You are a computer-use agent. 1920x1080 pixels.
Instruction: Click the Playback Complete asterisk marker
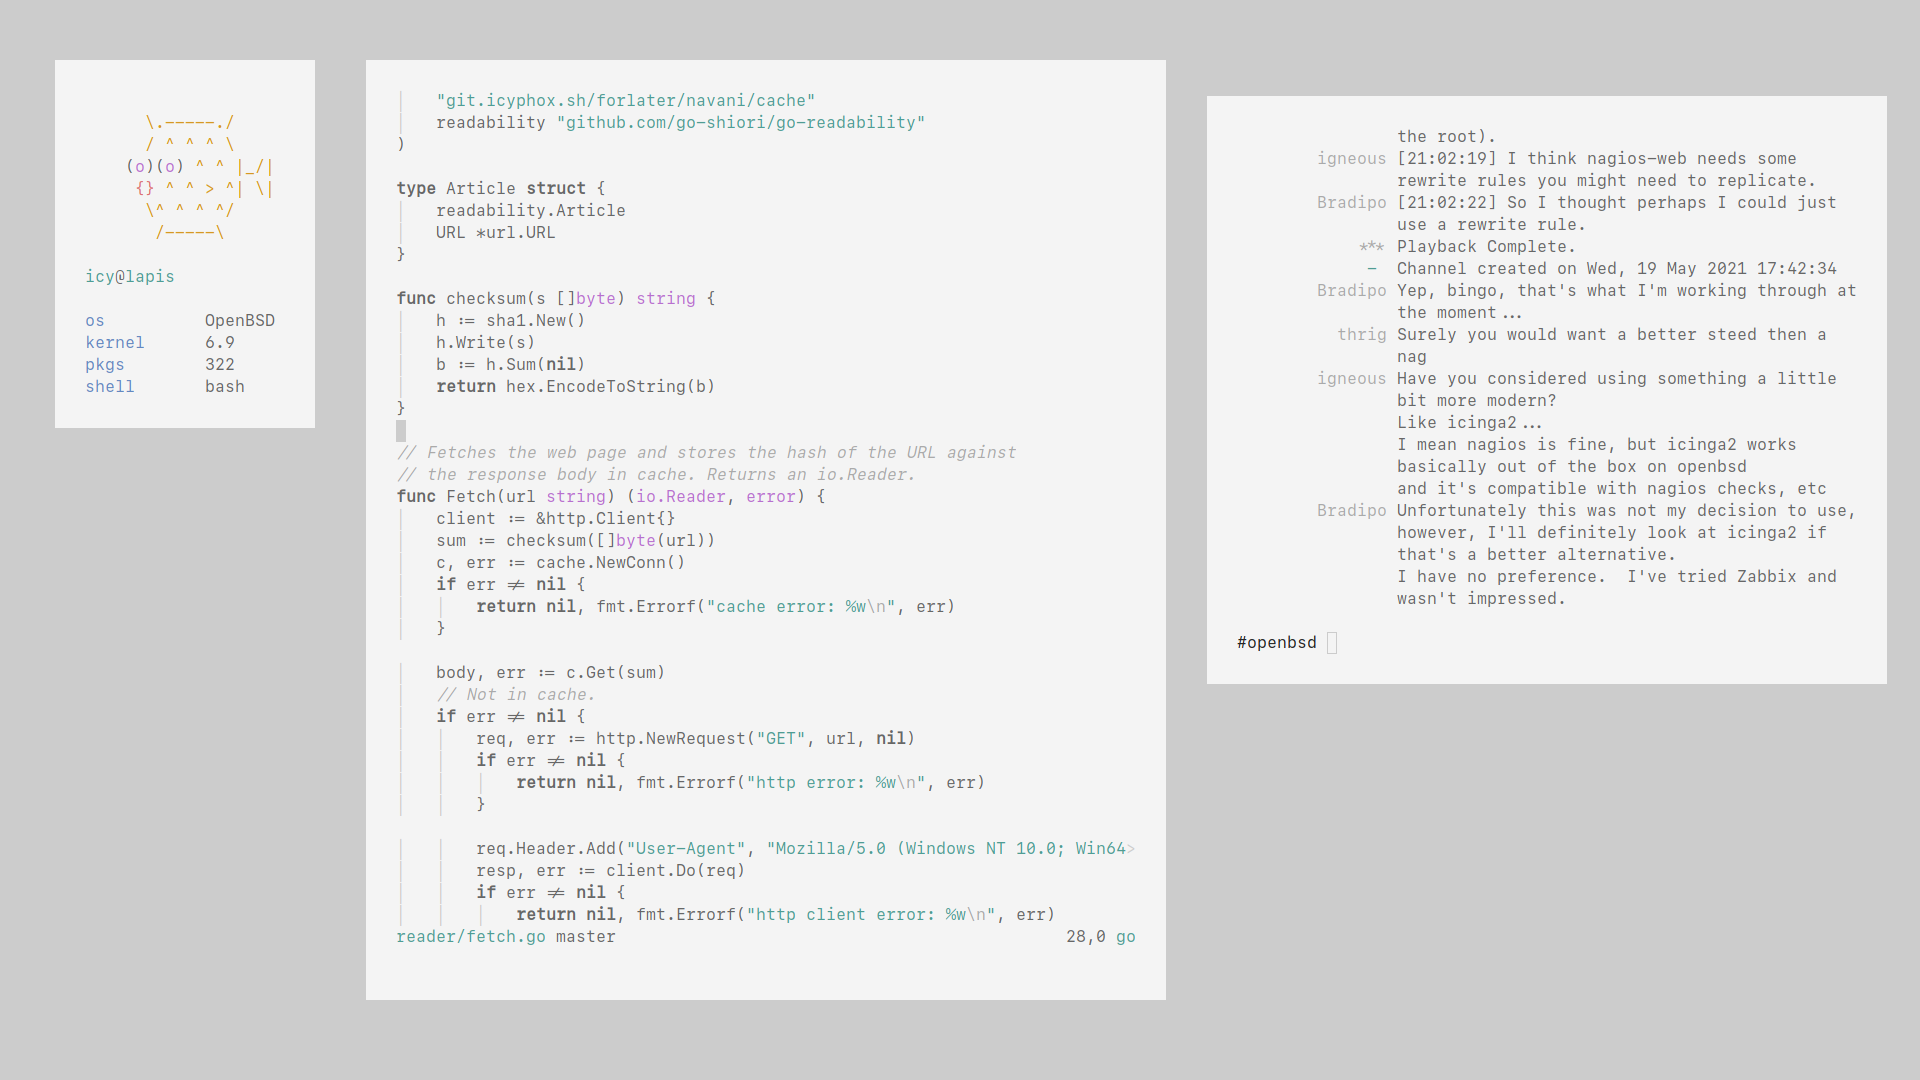coord(1371,247)
